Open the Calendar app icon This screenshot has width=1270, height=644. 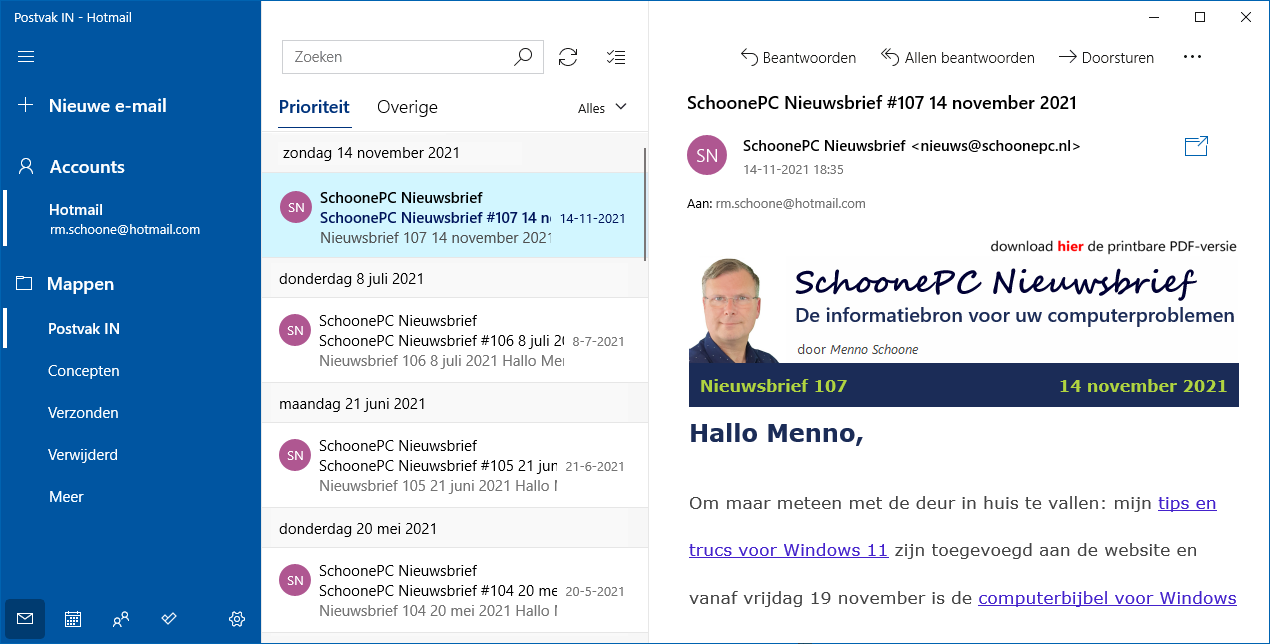point(73,619)
